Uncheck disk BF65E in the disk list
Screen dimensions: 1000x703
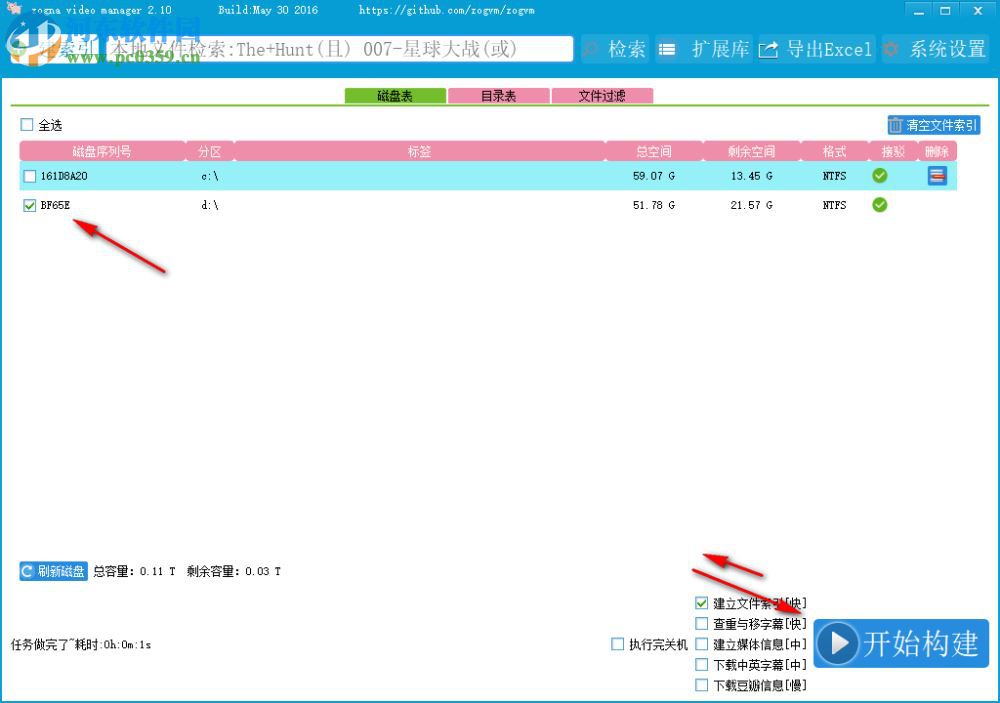point(29,205)
